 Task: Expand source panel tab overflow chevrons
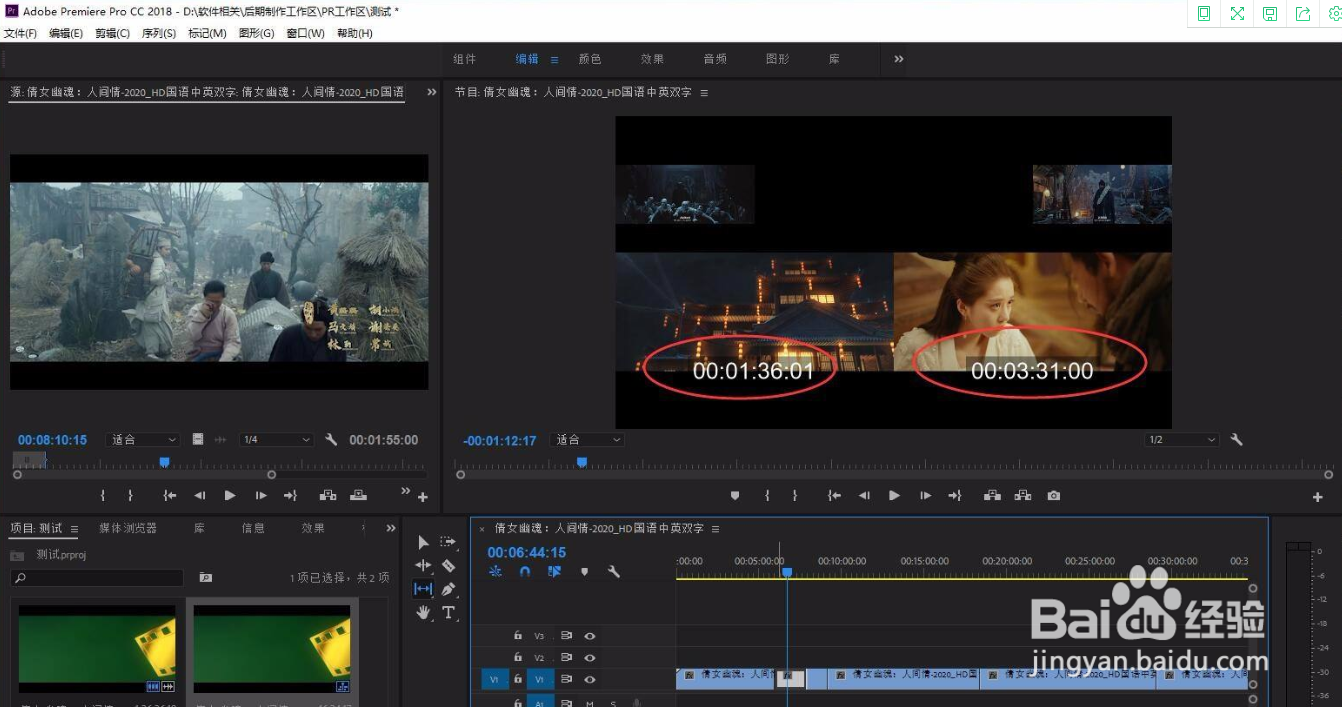pos(432,92)
